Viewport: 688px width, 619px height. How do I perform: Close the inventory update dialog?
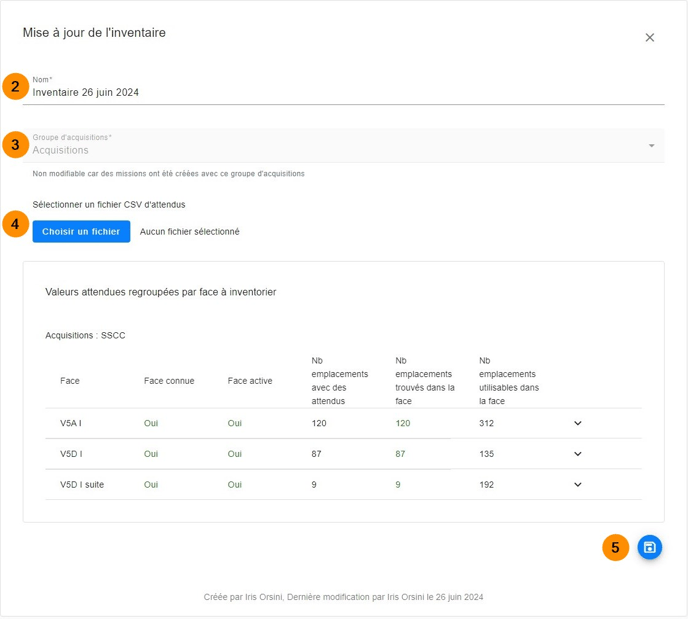click(x=650, y=38)
